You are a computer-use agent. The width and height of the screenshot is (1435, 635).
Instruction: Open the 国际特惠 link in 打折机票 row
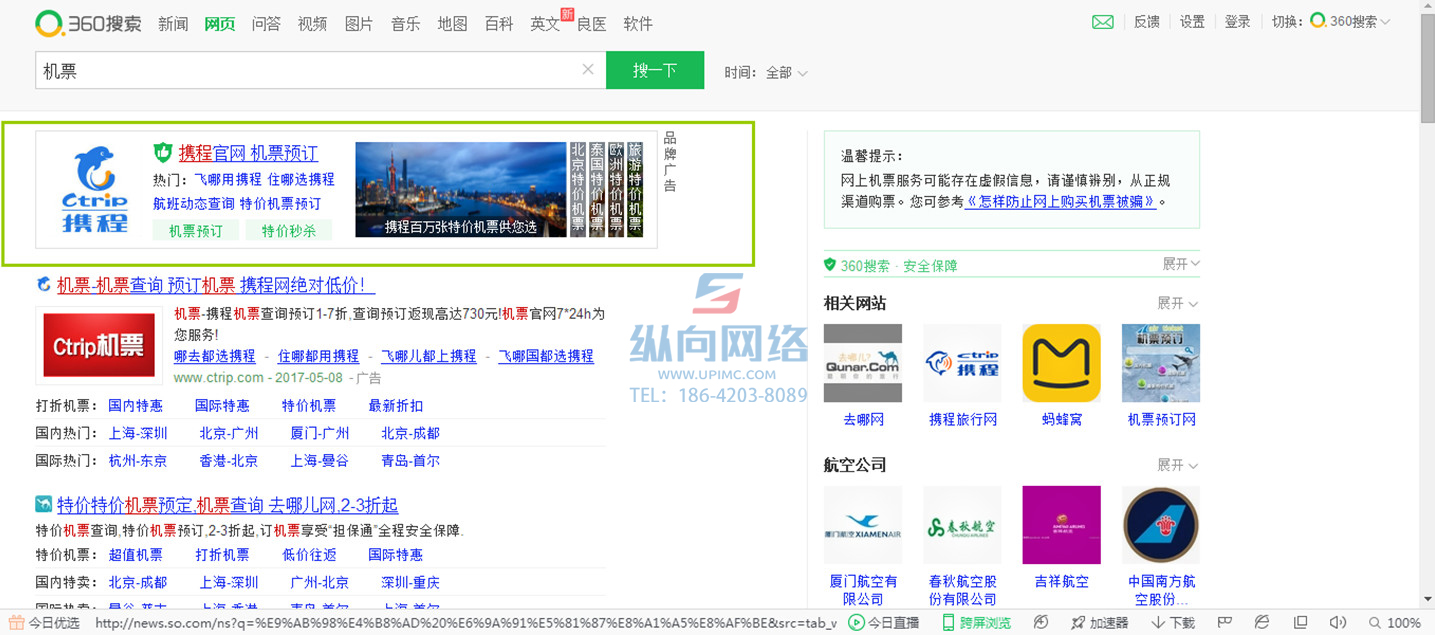(x=222, y=405)
